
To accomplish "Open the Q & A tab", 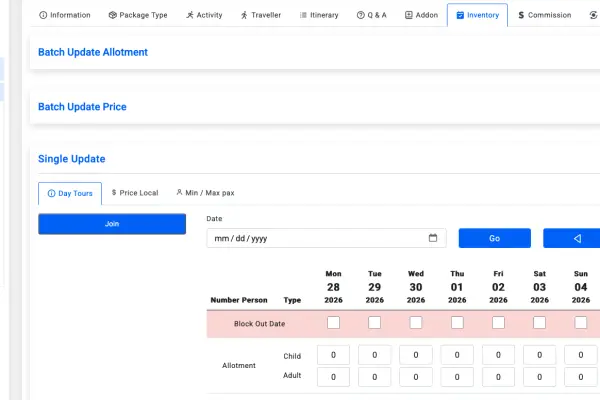I will (372, 15).
